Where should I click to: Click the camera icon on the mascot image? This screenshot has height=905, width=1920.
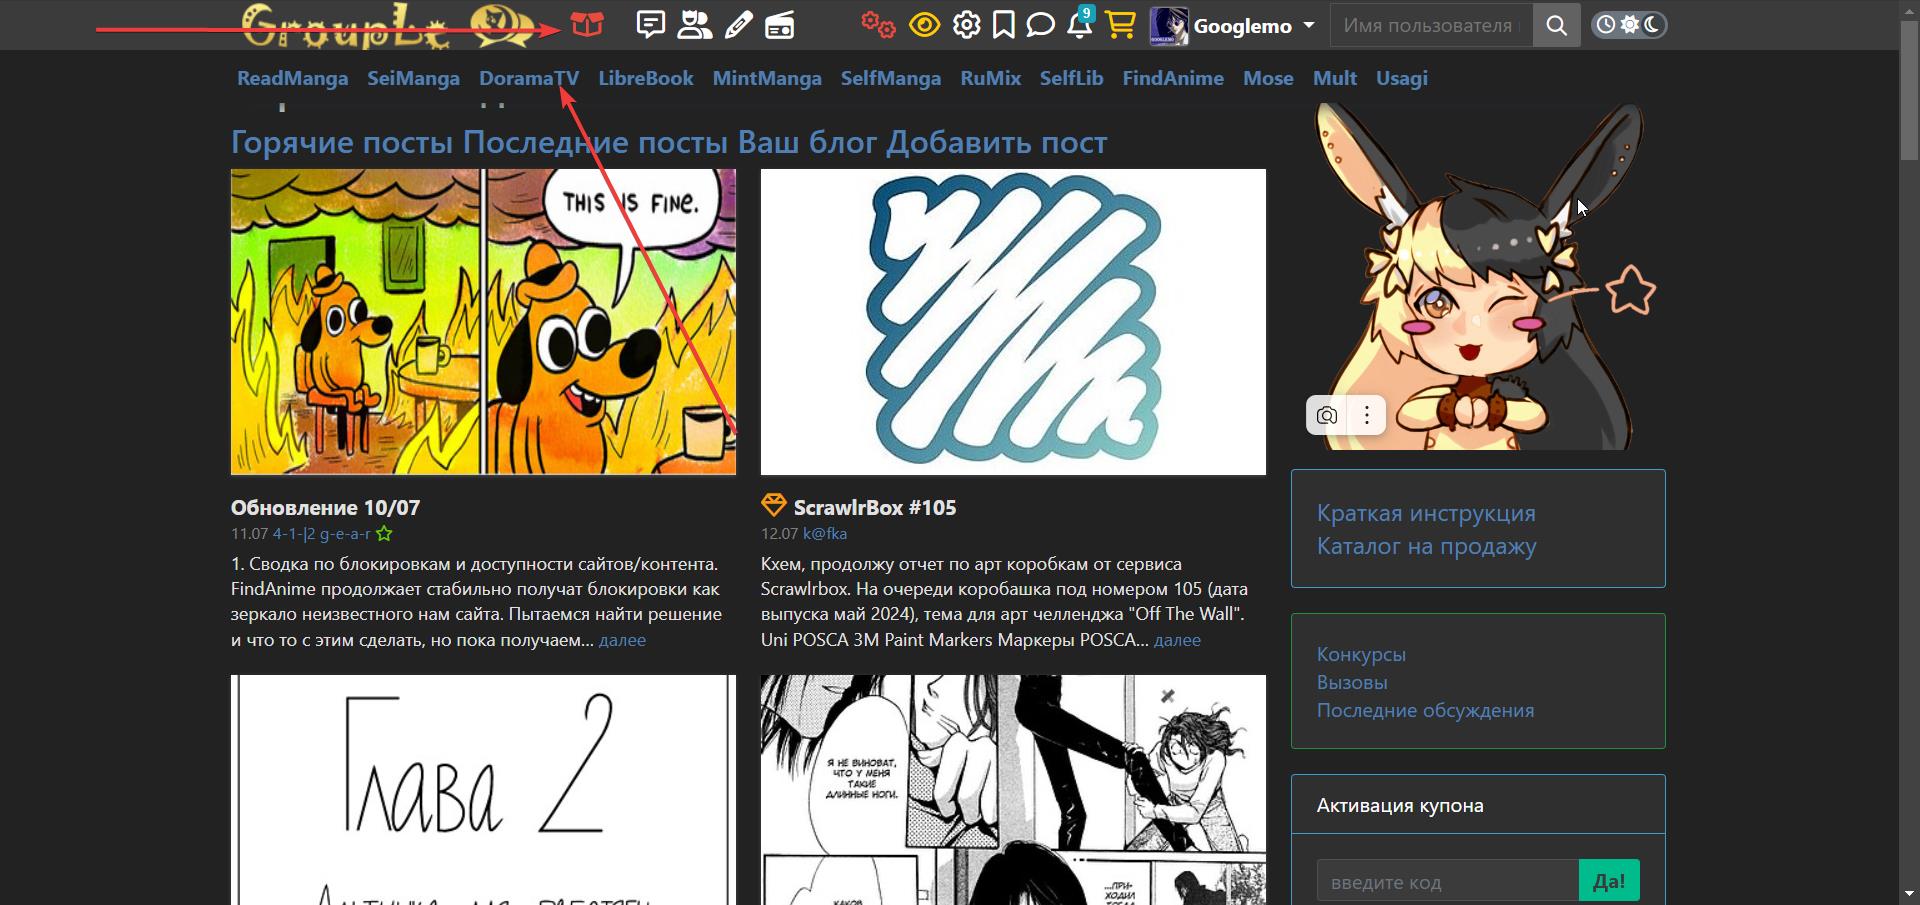(x=1327, y=415)
